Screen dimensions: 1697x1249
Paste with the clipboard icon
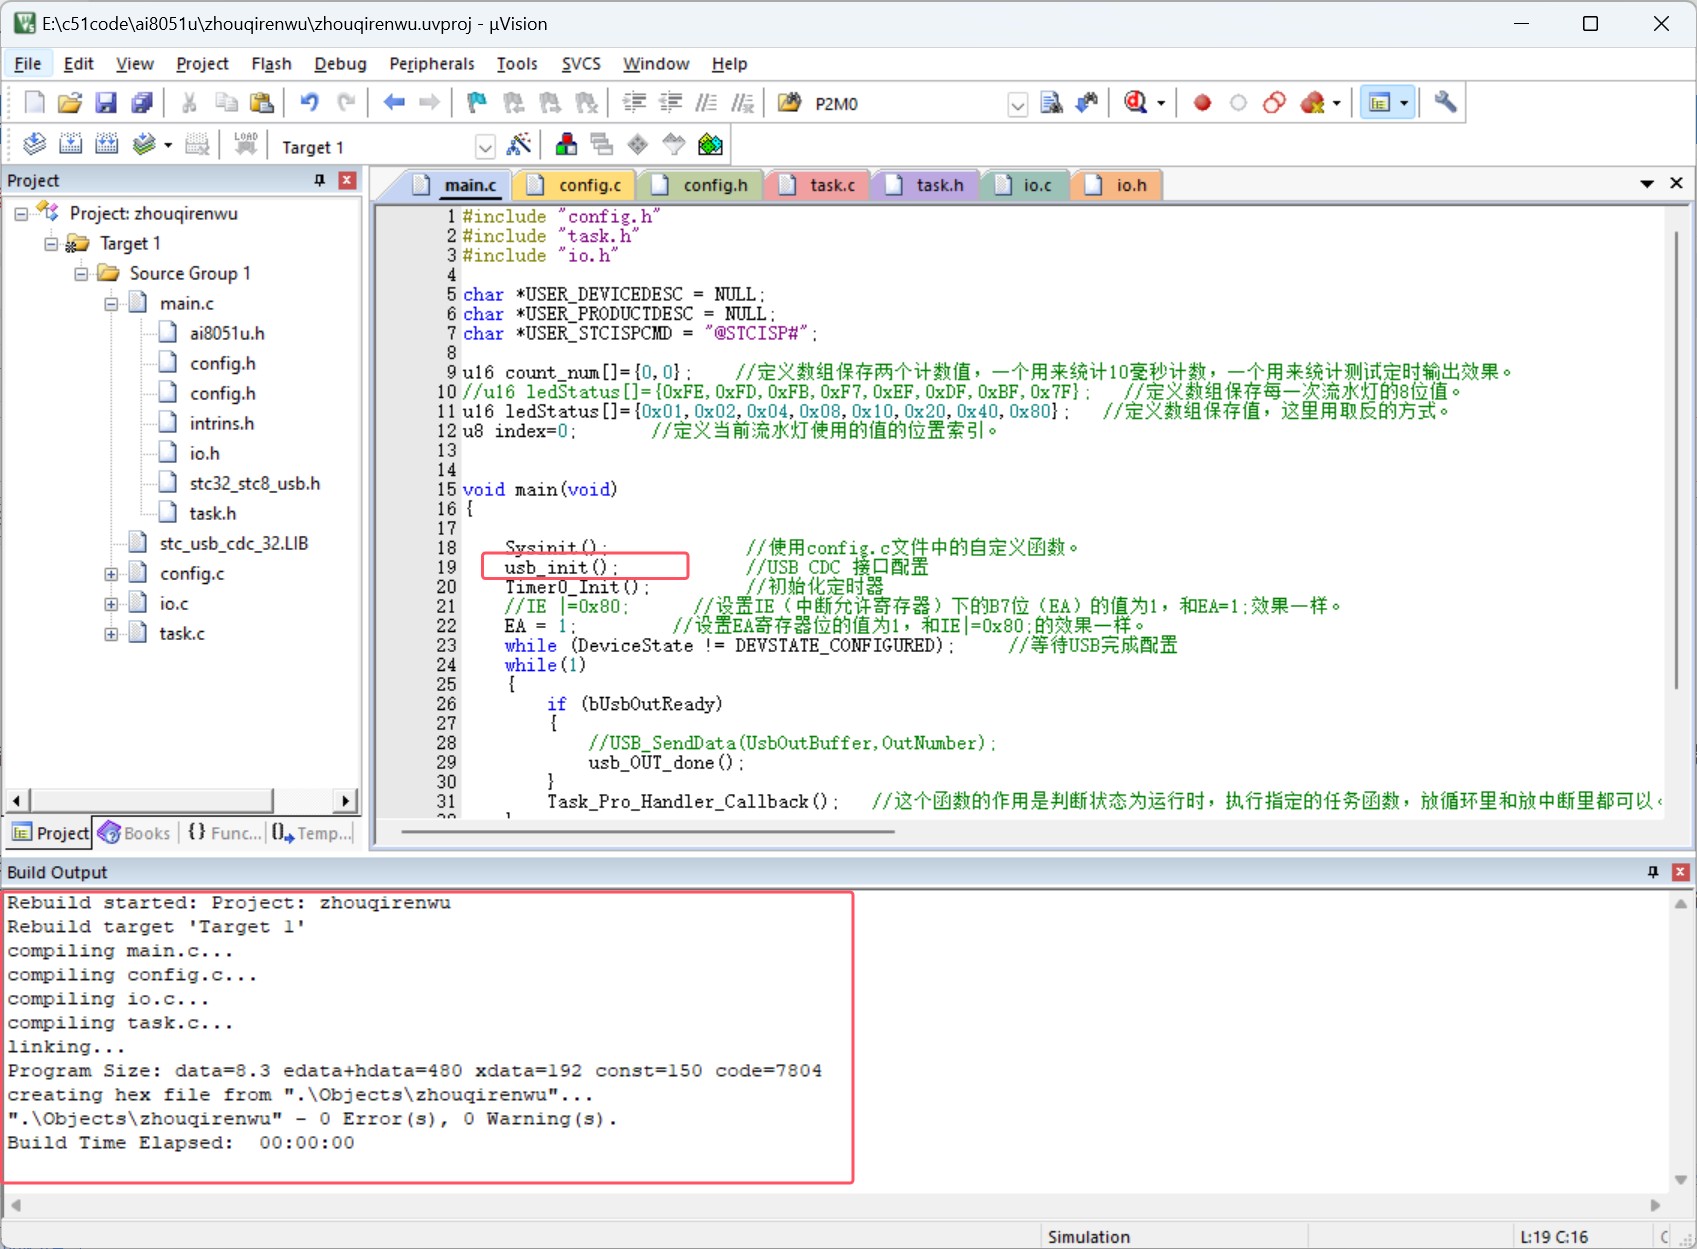262,103
